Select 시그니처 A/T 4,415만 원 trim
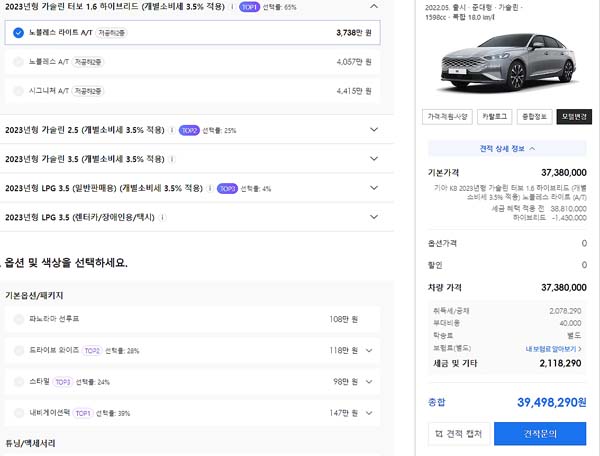This screenshot has width=600, height=456. click(x=192, y=91)
